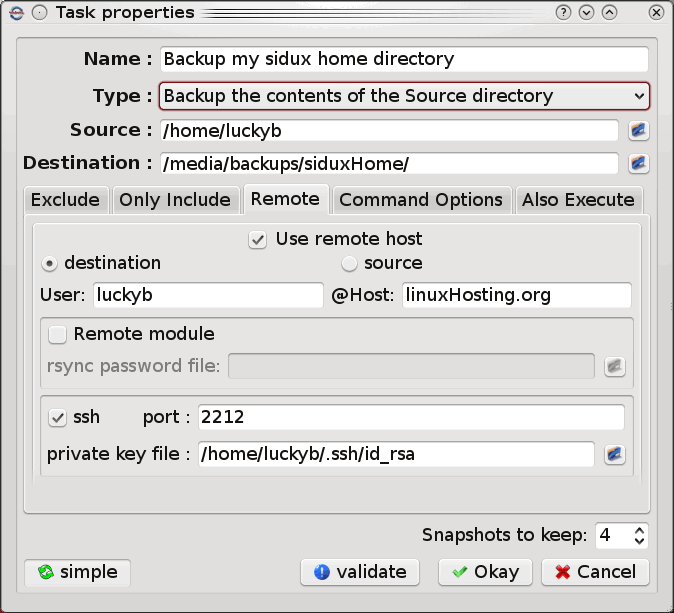Image resolution: width=674 pixels, height=613 pixels.
Task: Click the window help question mark icon
Action: tap(564, 13)
